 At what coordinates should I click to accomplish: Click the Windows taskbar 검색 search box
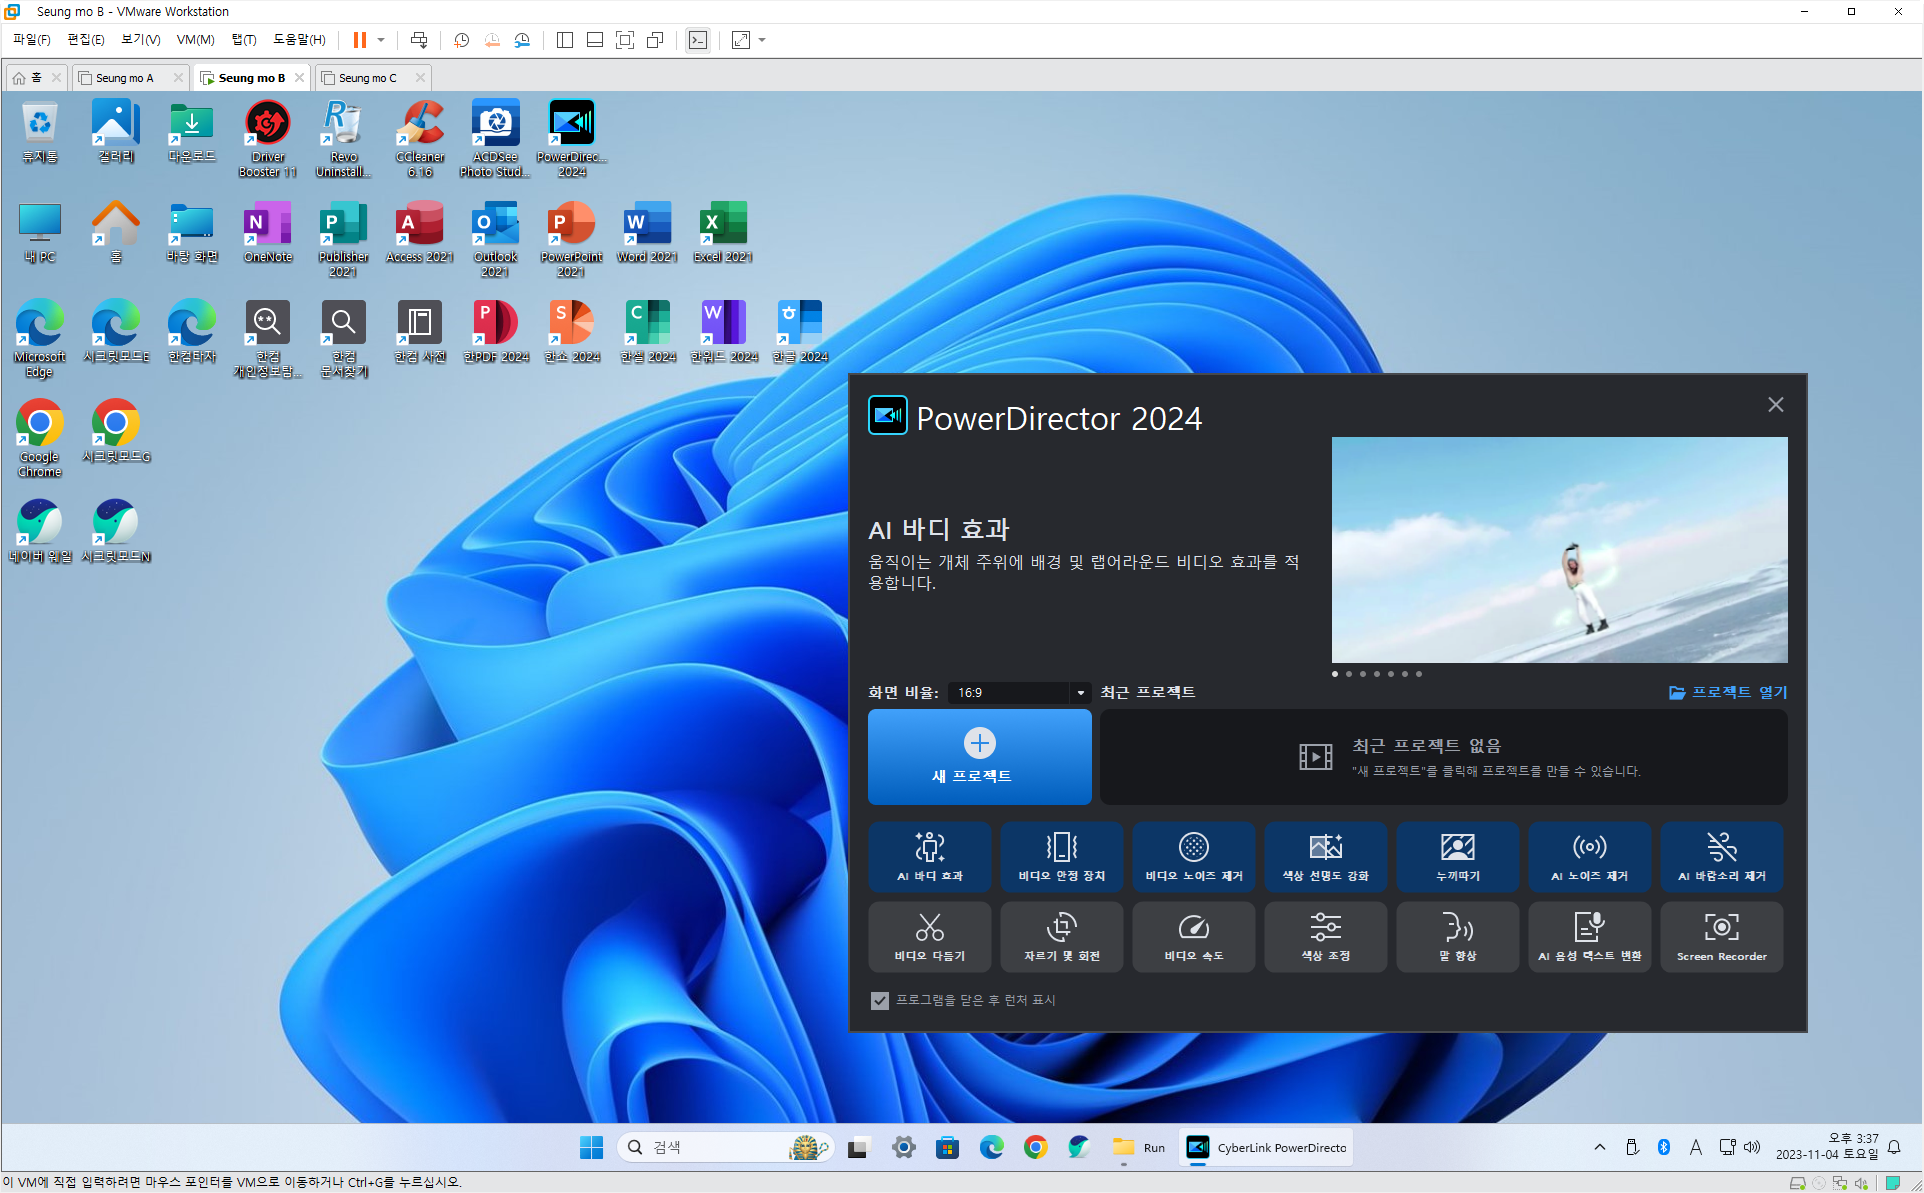(x=720, y=1147)
